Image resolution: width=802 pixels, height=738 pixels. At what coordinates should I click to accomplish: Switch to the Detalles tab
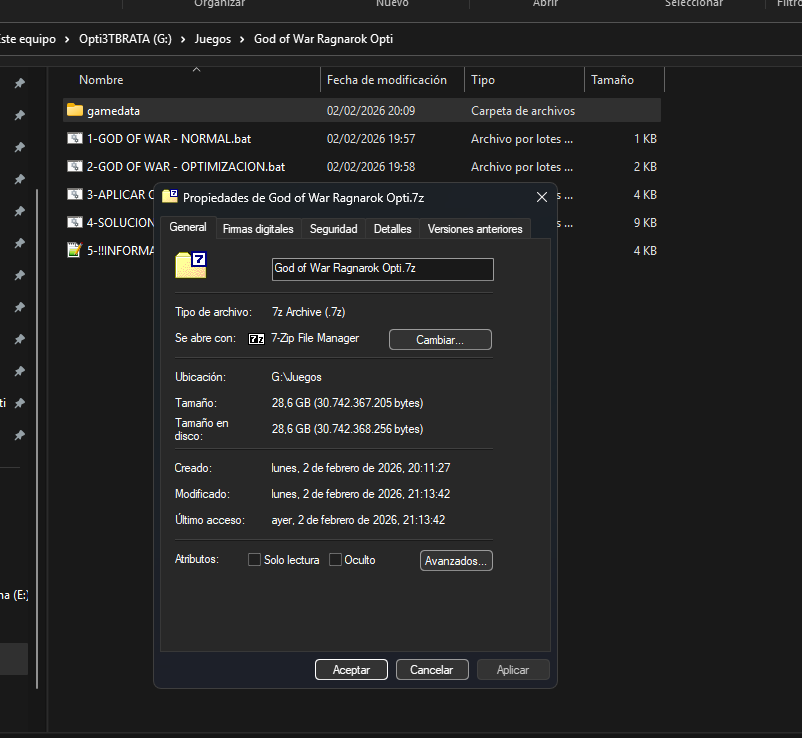(x=392, y=229)
